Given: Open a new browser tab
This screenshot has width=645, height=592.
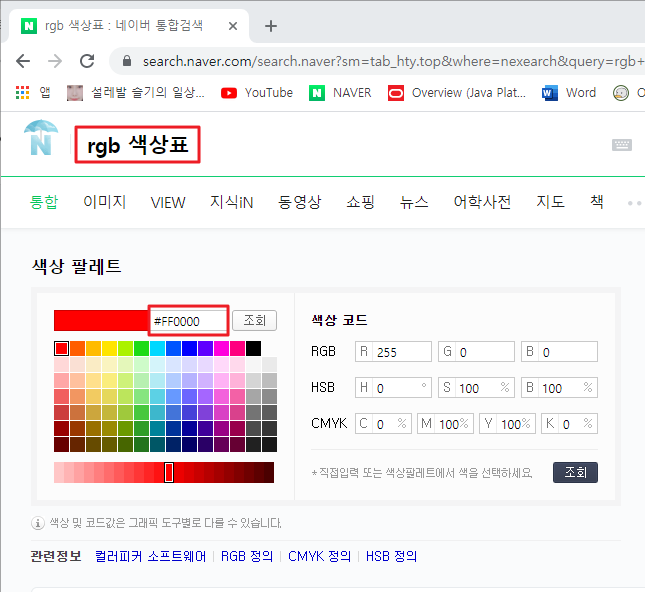Looking at the screenshot, I should click(x=271, y=26).
